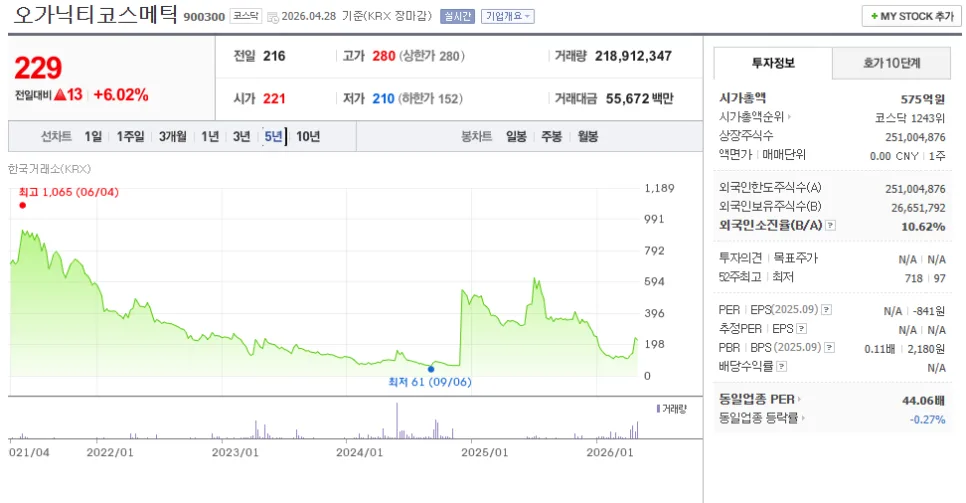Image resolution: width=966 pixels, height=503 pixels.
Task: Click the 전일 value 216
Action: point(274,56)
